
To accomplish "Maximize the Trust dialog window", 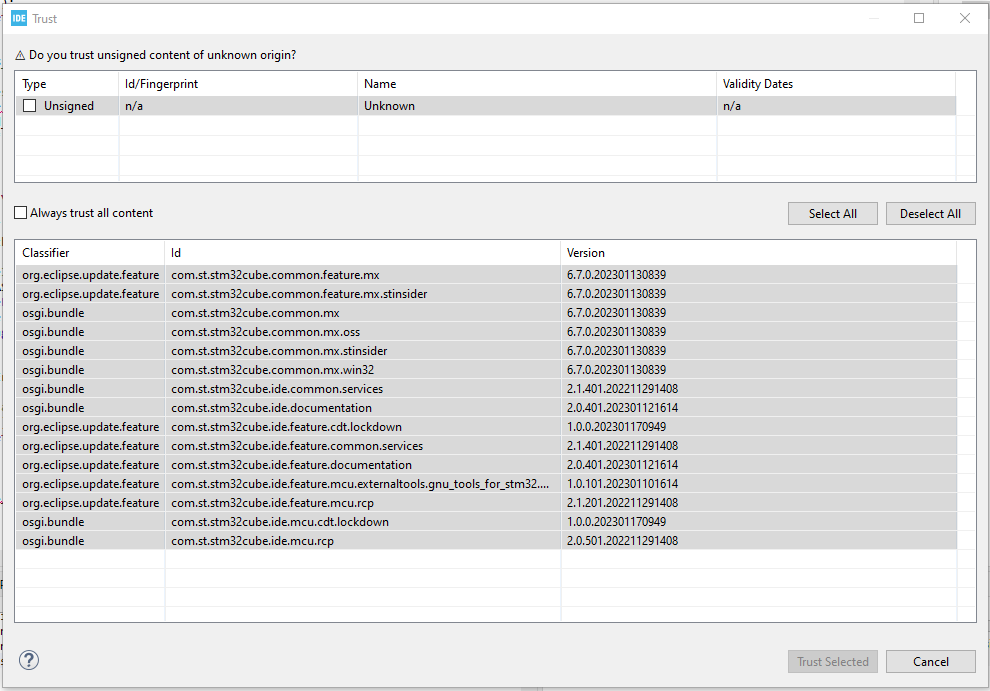I will click(919, 18).
